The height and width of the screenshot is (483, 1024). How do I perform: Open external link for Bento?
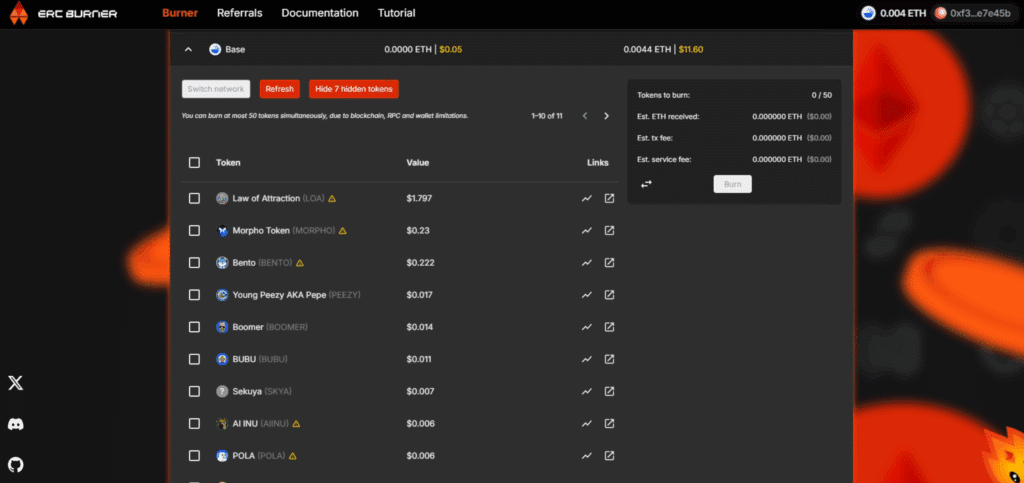click(x=609, y=262)
